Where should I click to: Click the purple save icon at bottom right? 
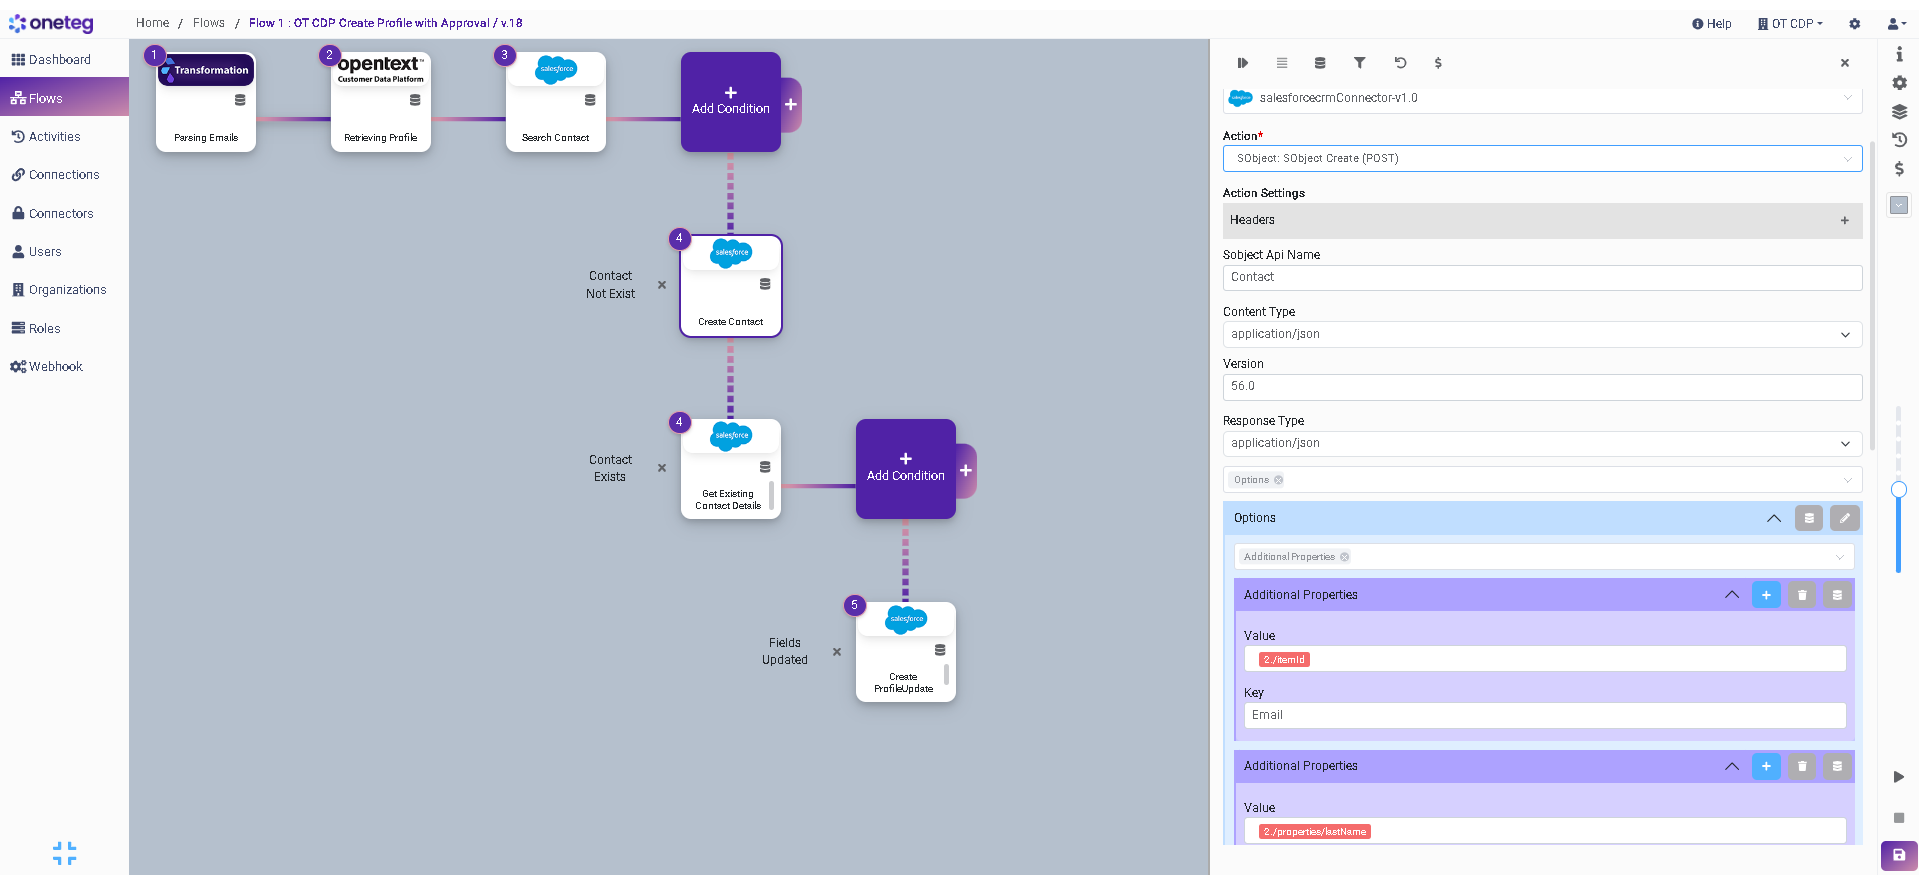(x=1898, y=855)
